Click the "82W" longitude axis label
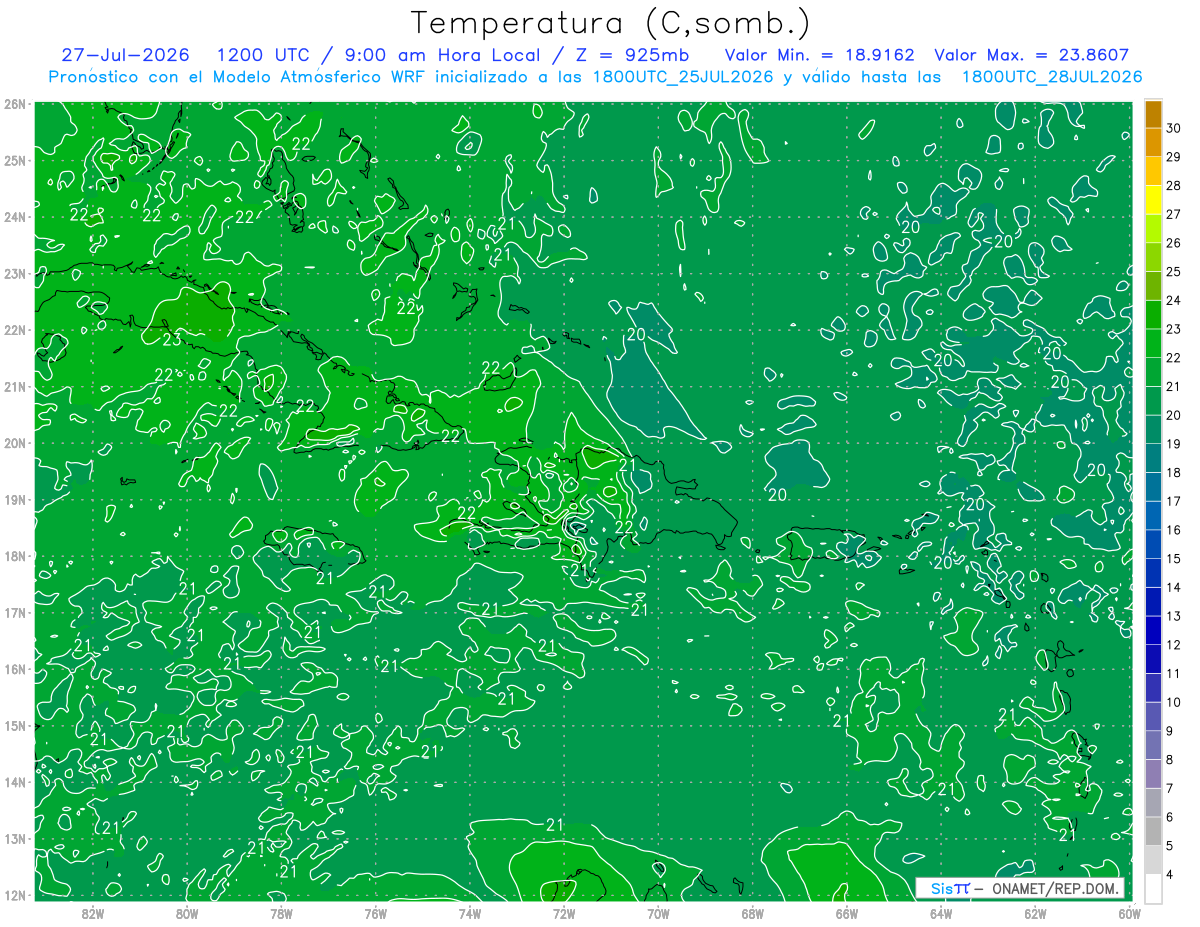 (93, 912)
